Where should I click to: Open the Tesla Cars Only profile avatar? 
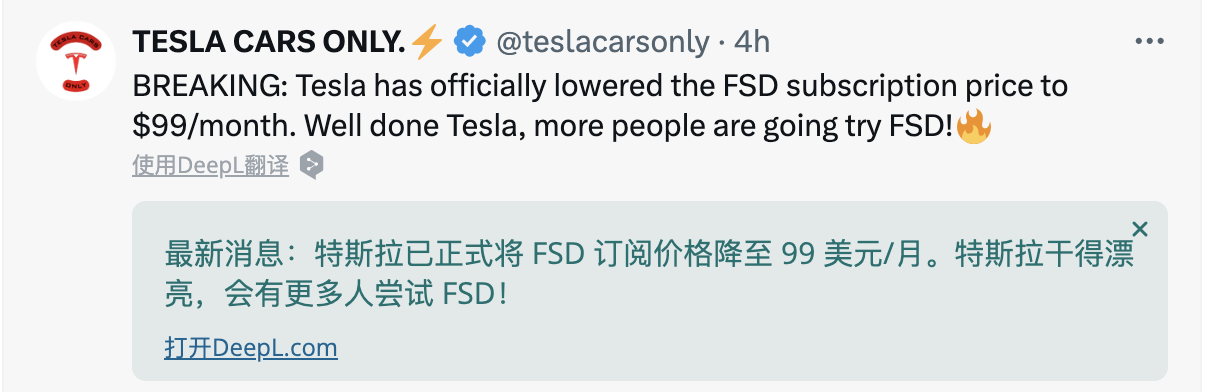pyautogui.click(x=77, y=61)
